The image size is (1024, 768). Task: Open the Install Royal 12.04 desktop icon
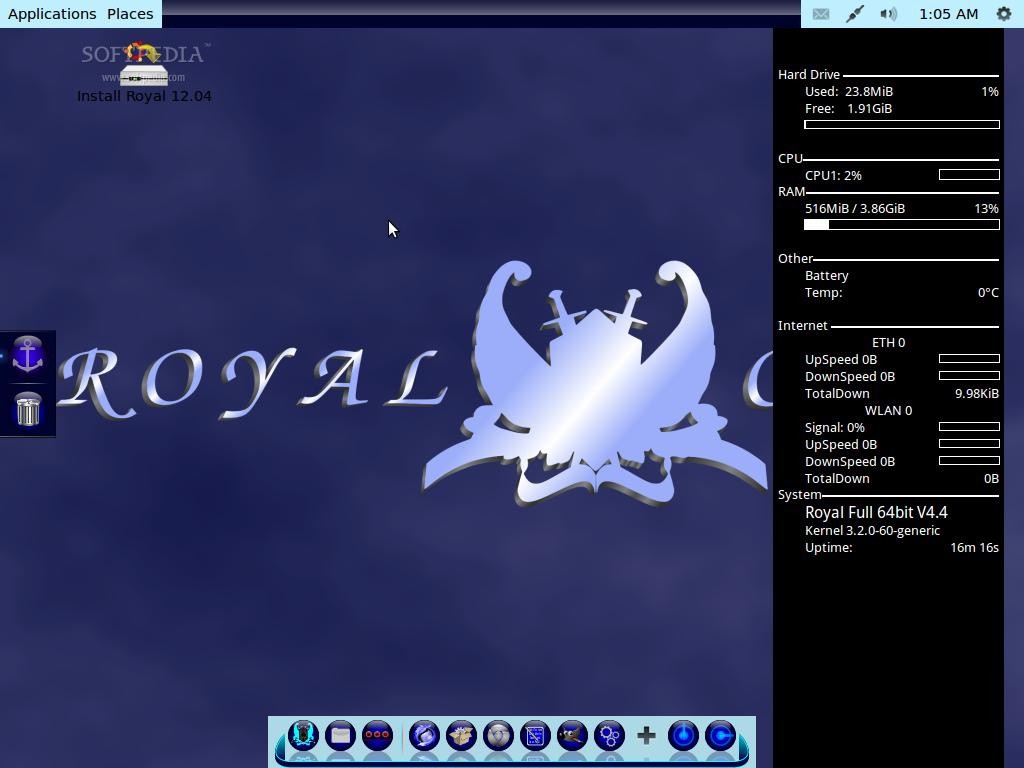144,73
